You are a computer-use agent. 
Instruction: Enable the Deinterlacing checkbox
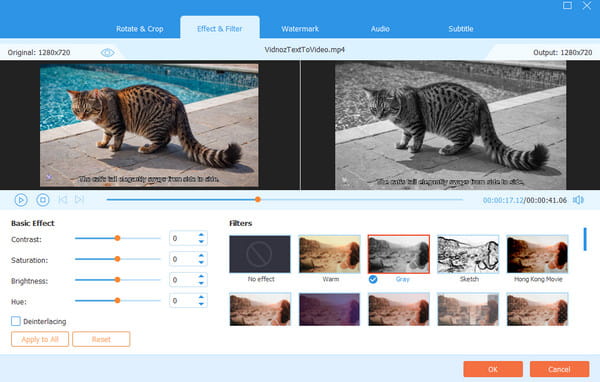[16, 321]
